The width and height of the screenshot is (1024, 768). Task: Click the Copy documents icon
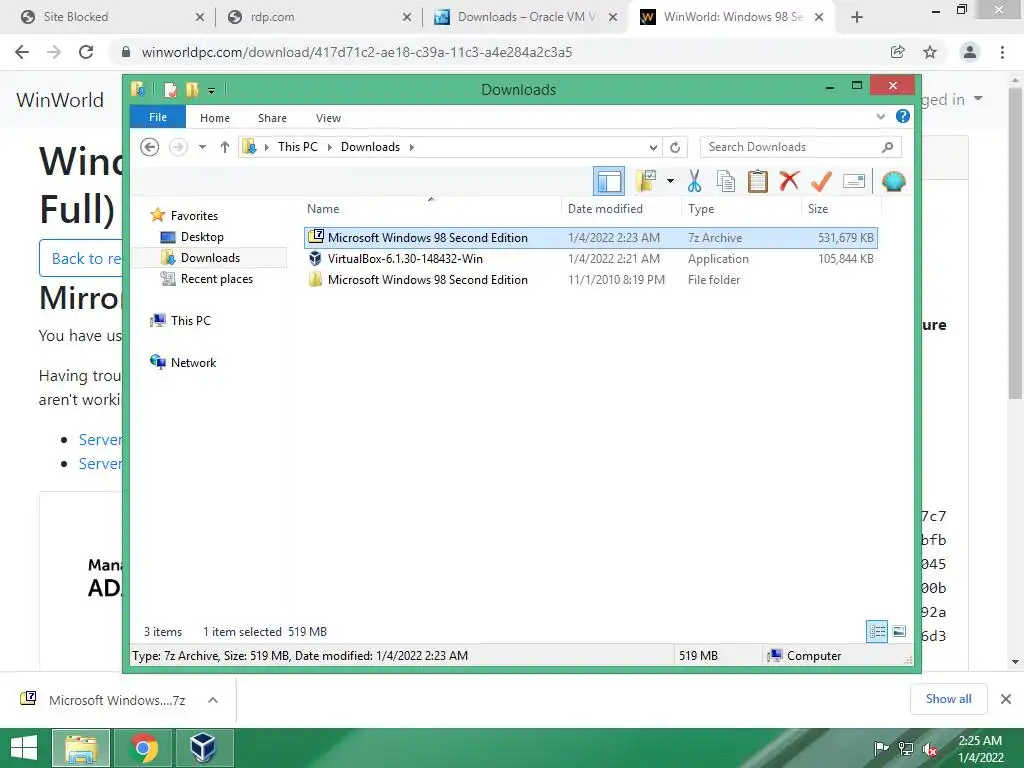pos(726,181)
